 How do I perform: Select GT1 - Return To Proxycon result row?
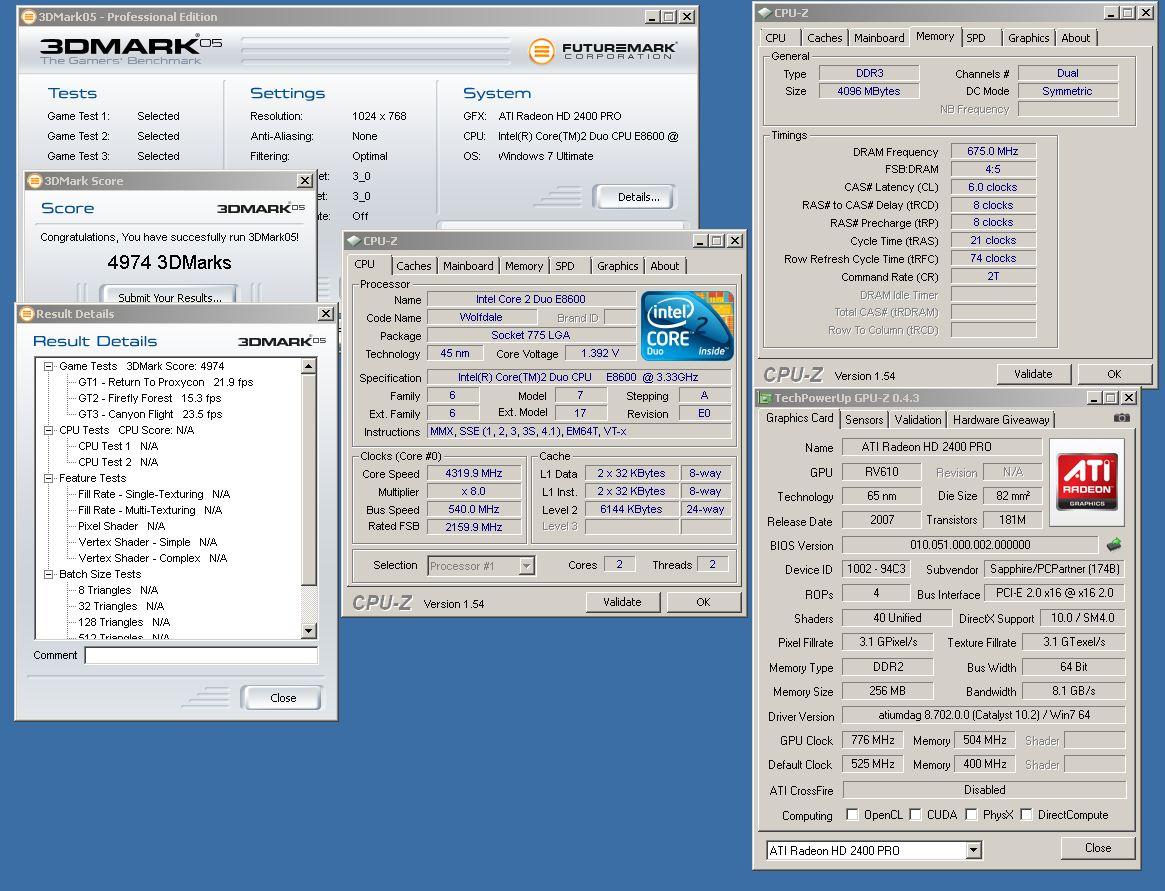tap(165, 382)
